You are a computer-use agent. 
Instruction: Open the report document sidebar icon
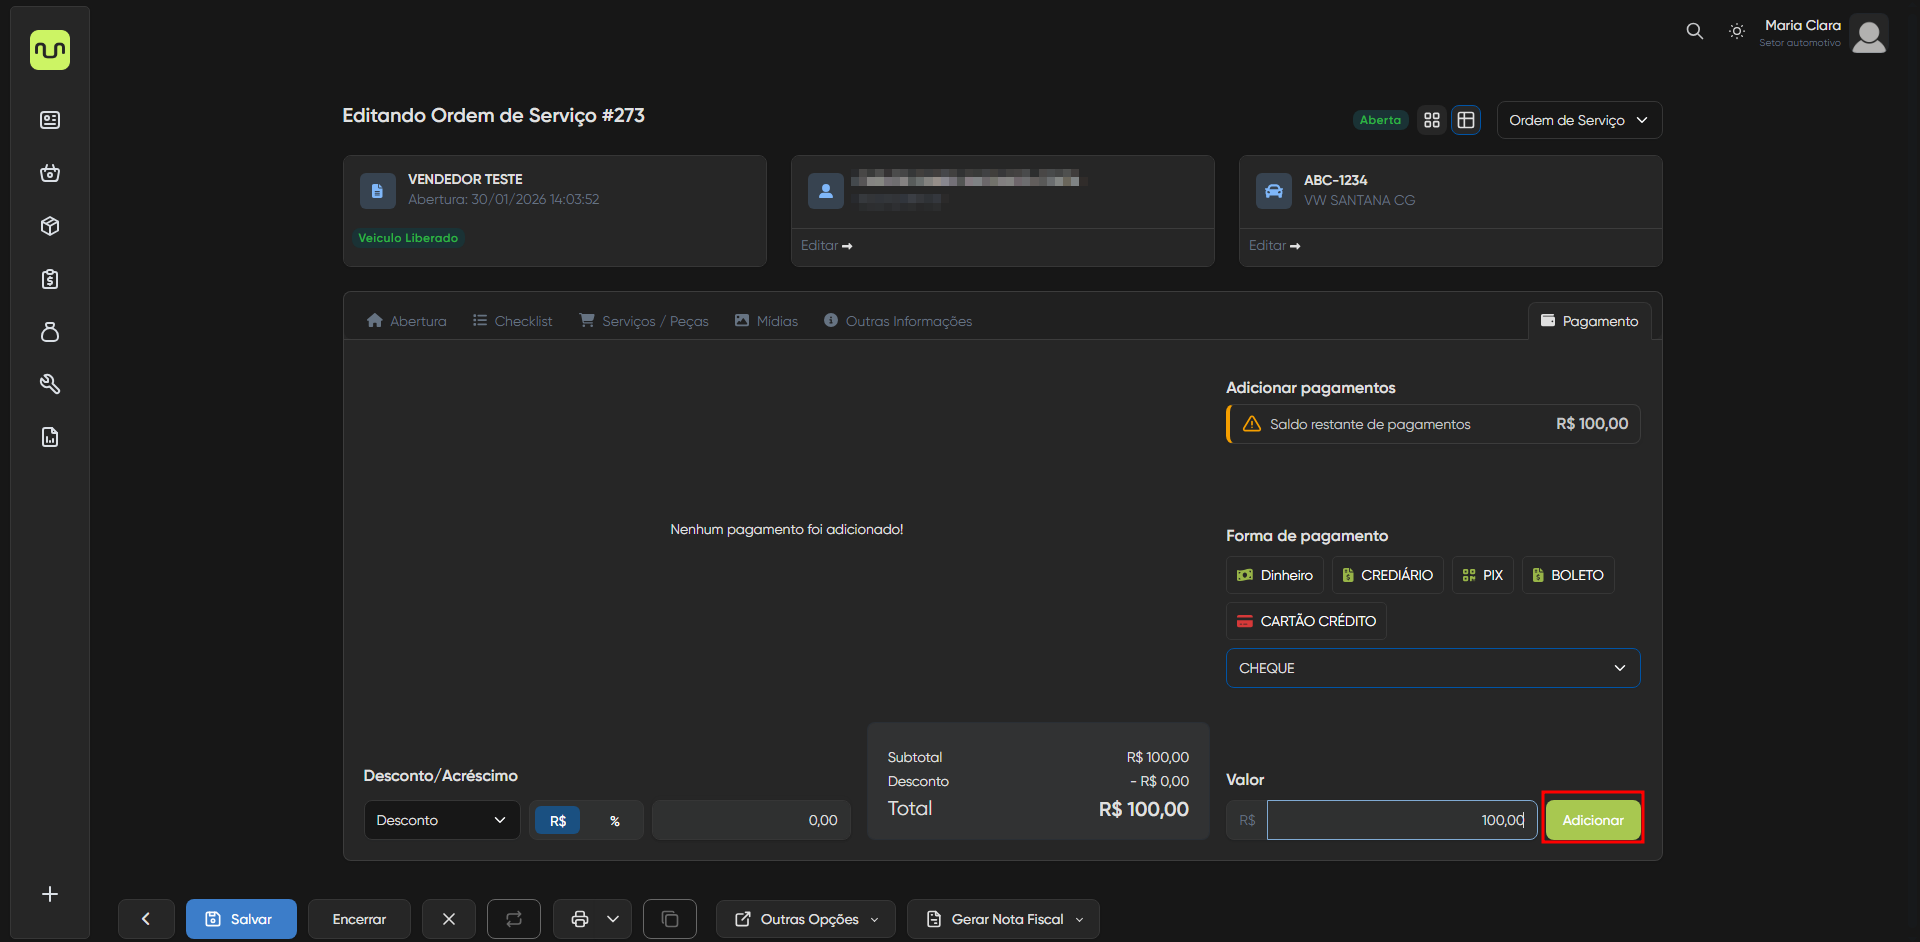50,437
